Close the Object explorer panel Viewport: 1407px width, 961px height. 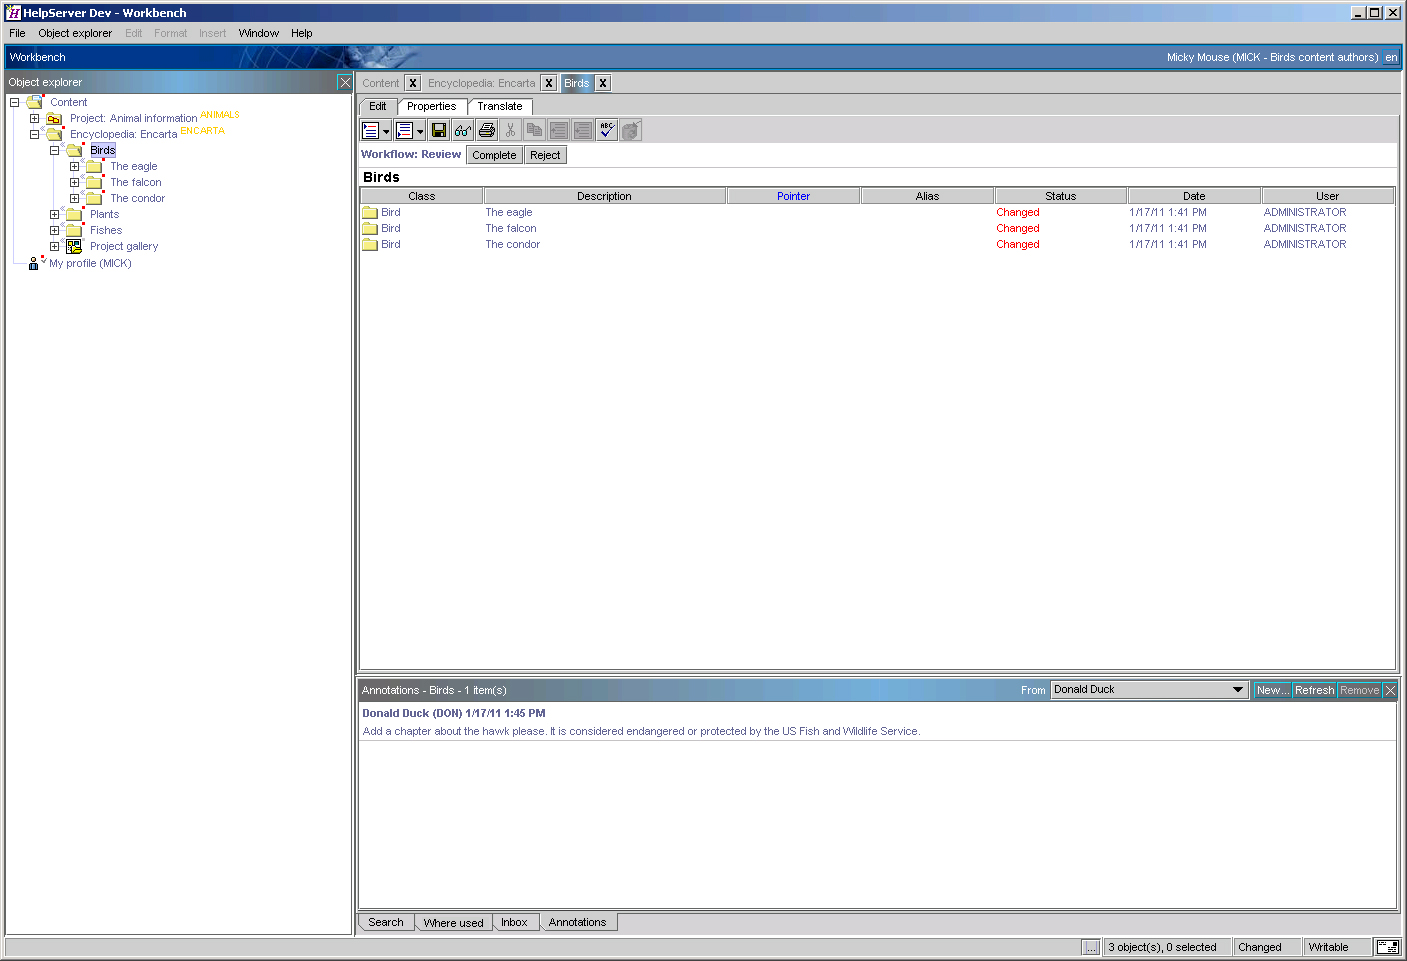coord(345,82)
